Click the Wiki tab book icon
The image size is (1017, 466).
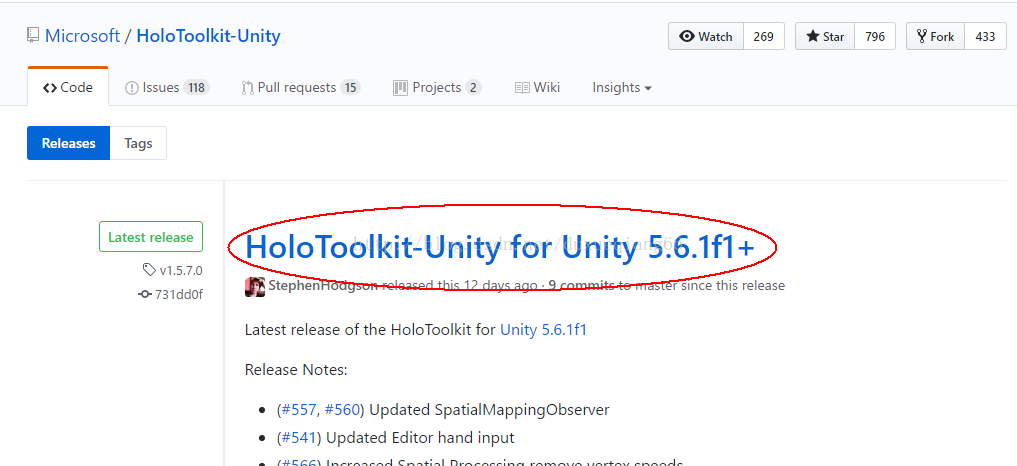point(522,88)
